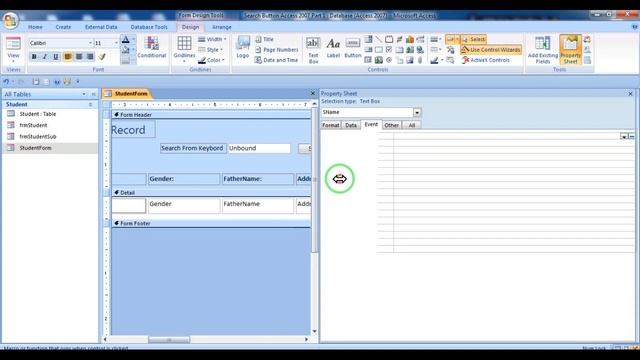Screen dimensions: 640x360
Task: Close the Property Sheet pane
Action: (x=630, y=94)
